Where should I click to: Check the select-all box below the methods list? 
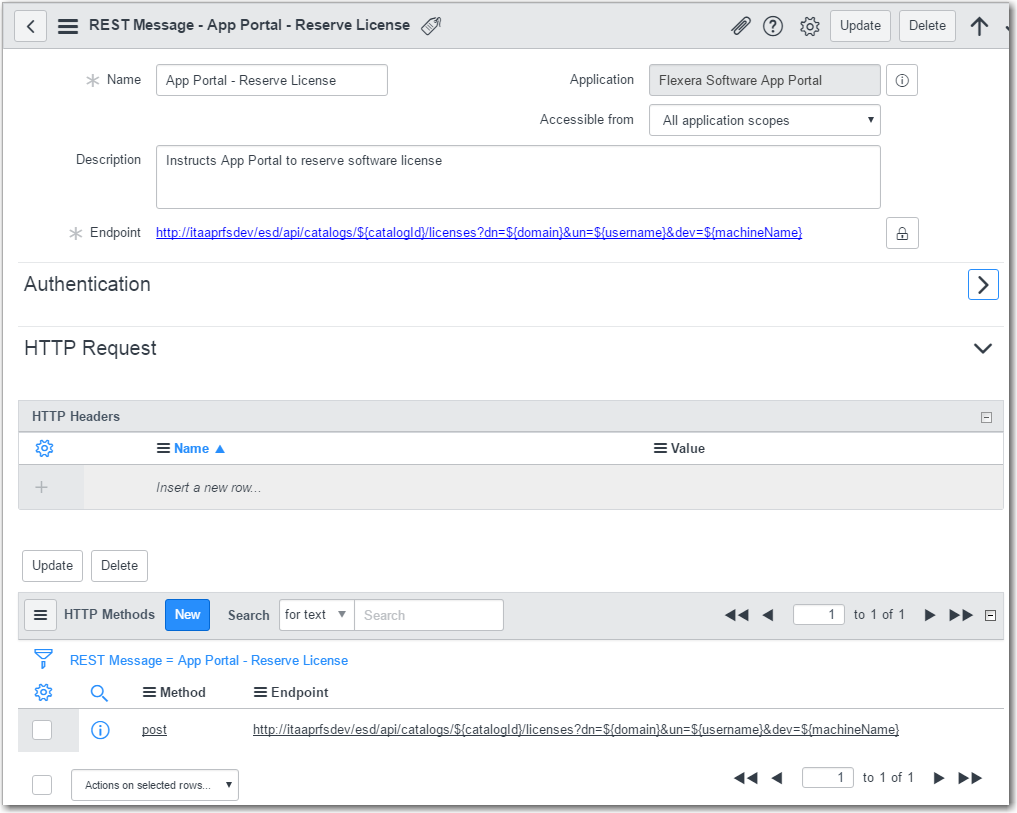click(42, 784)
